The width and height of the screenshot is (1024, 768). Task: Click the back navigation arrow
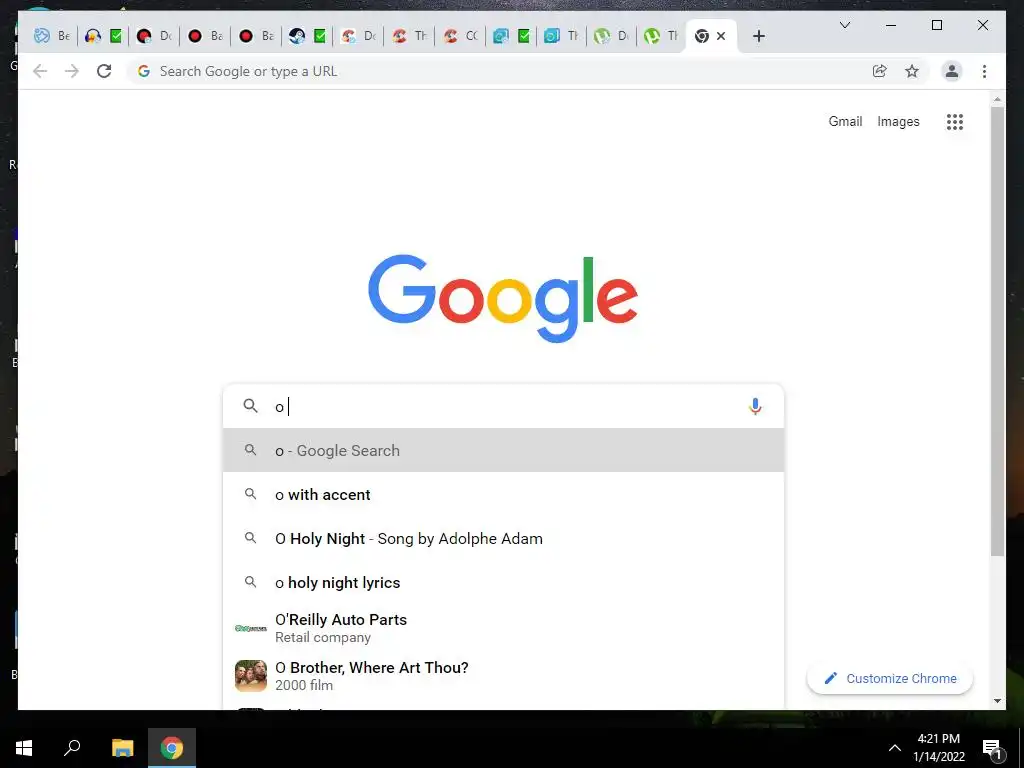tap(40, 71)
